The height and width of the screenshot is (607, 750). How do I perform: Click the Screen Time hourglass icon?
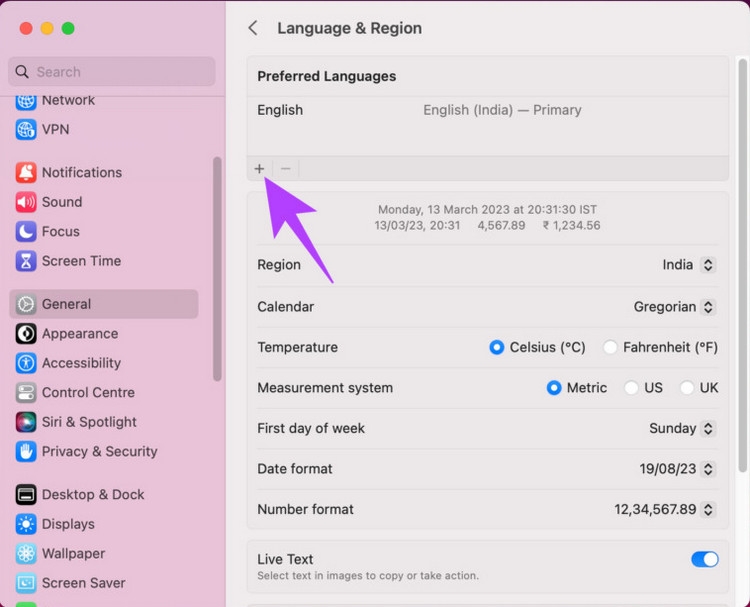pos(26,261)
